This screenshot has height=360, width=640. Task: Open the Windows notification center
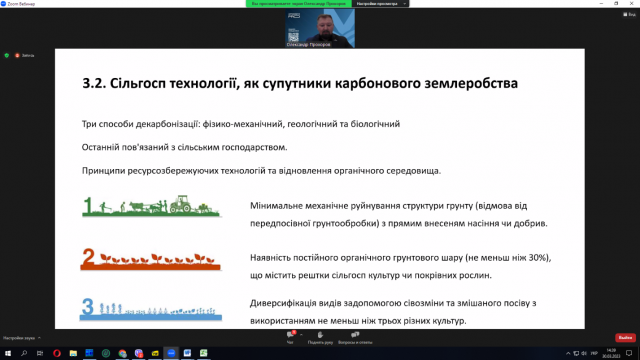pyautogui.click(x=629, y=353)
